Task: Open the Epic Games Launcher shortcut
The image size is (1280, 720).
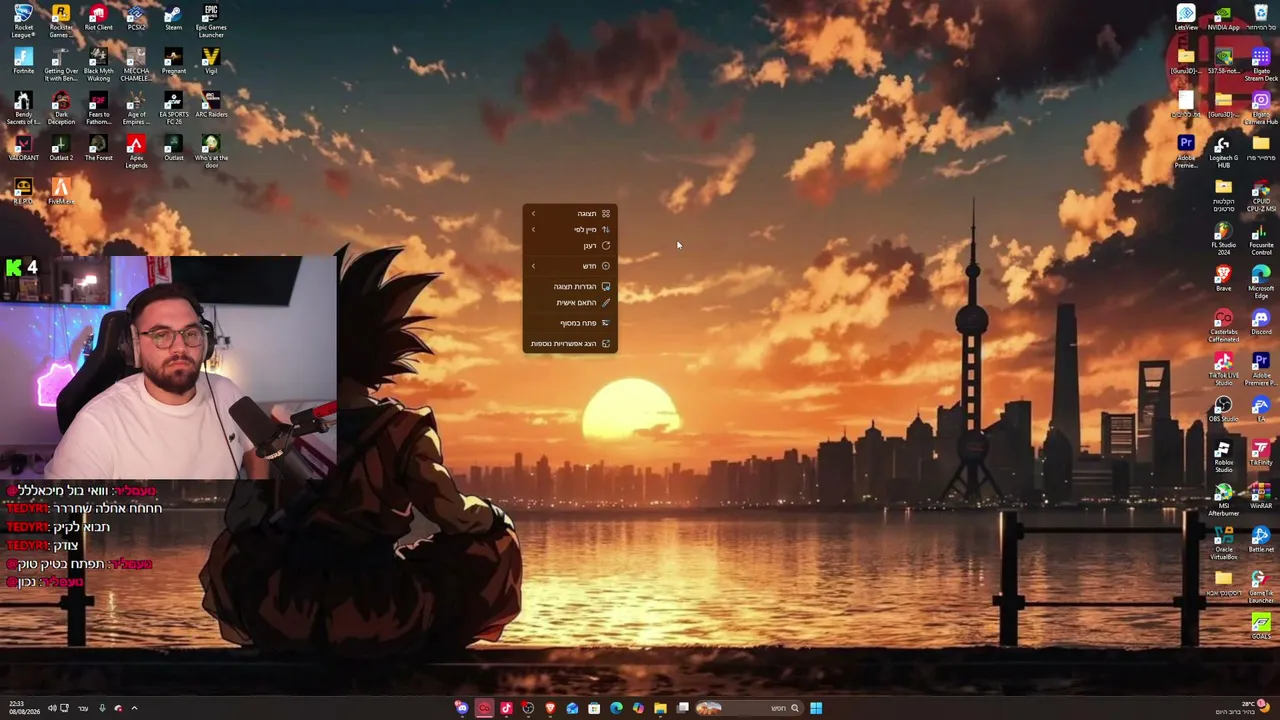Action: click(211, 21)
